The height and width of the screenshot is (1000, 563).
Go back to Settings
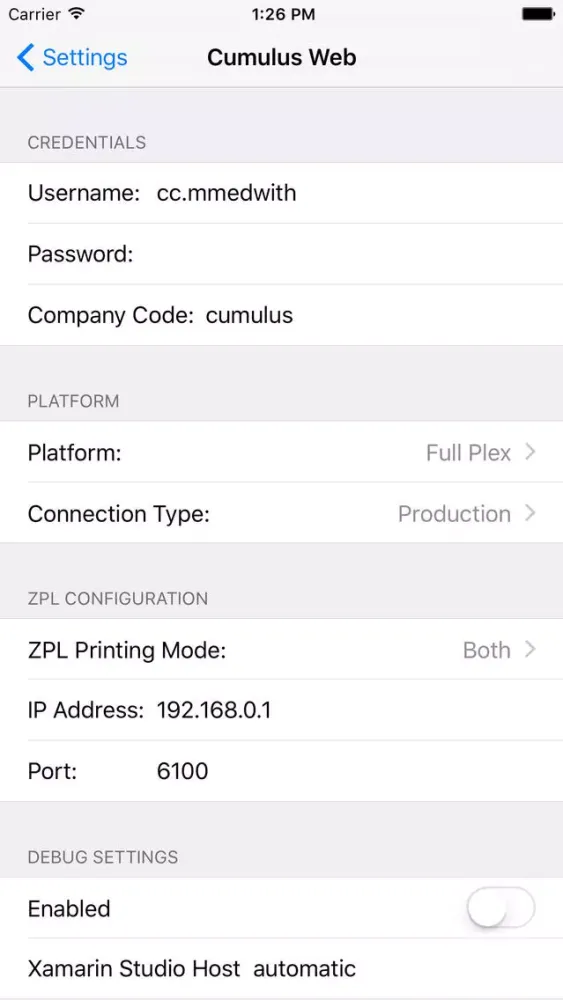72,57
